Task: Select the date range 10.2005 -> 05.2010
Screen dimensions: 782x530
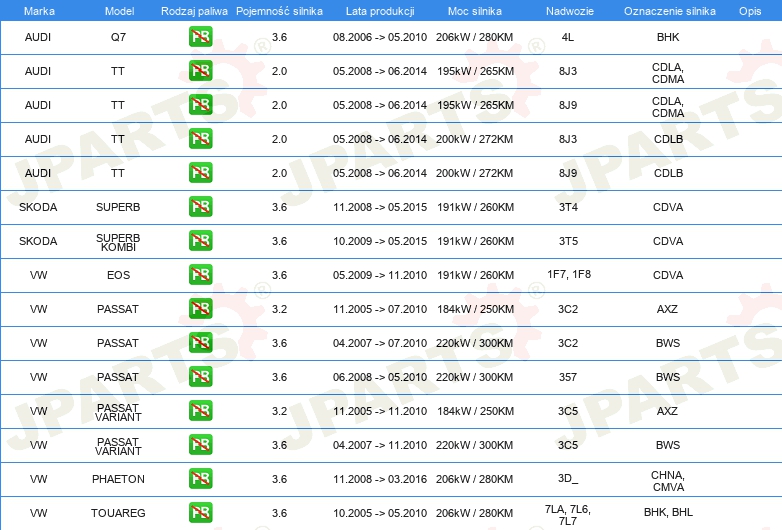Action: click(x=380, y=513)
